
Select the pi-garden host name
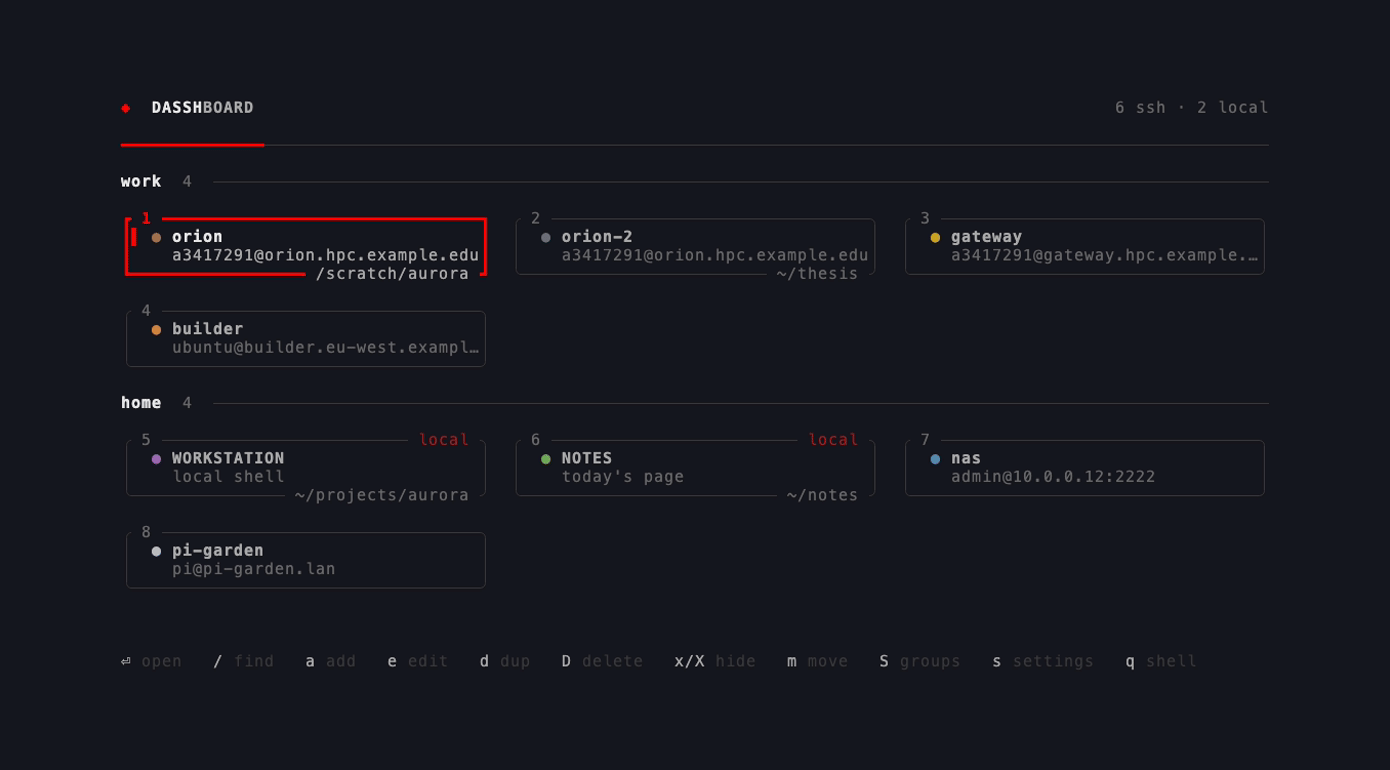(x=218, y=550)
